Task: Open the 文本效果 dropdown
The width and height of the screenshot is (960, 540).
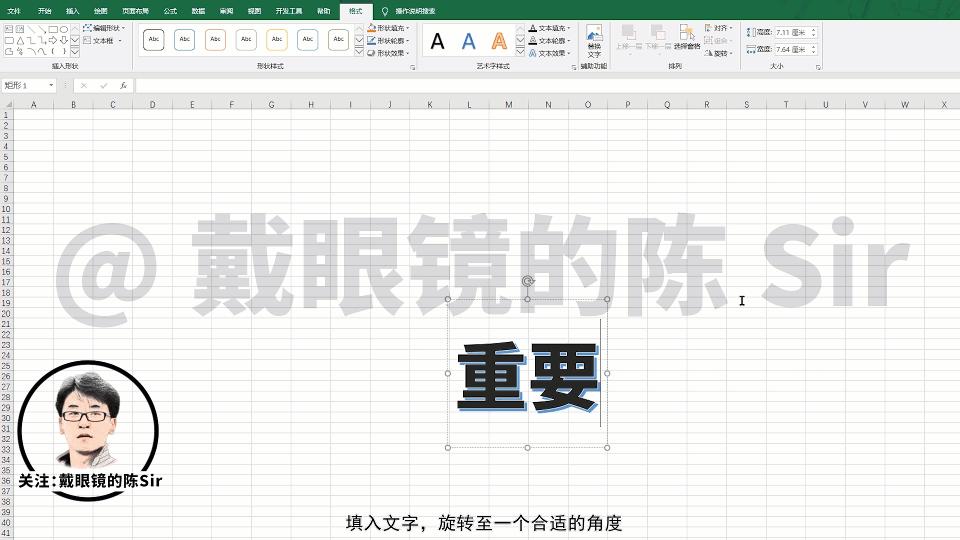Action: [550, 53]
